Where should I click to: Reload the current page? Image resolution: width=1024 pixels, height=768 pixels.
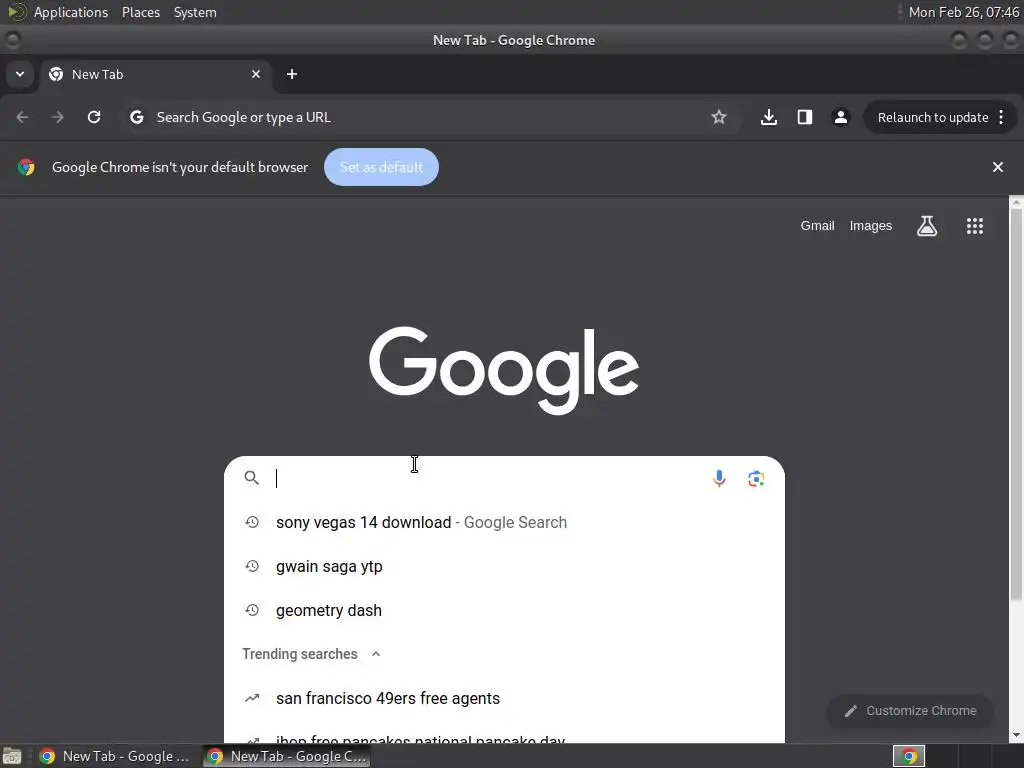(94, 118)
